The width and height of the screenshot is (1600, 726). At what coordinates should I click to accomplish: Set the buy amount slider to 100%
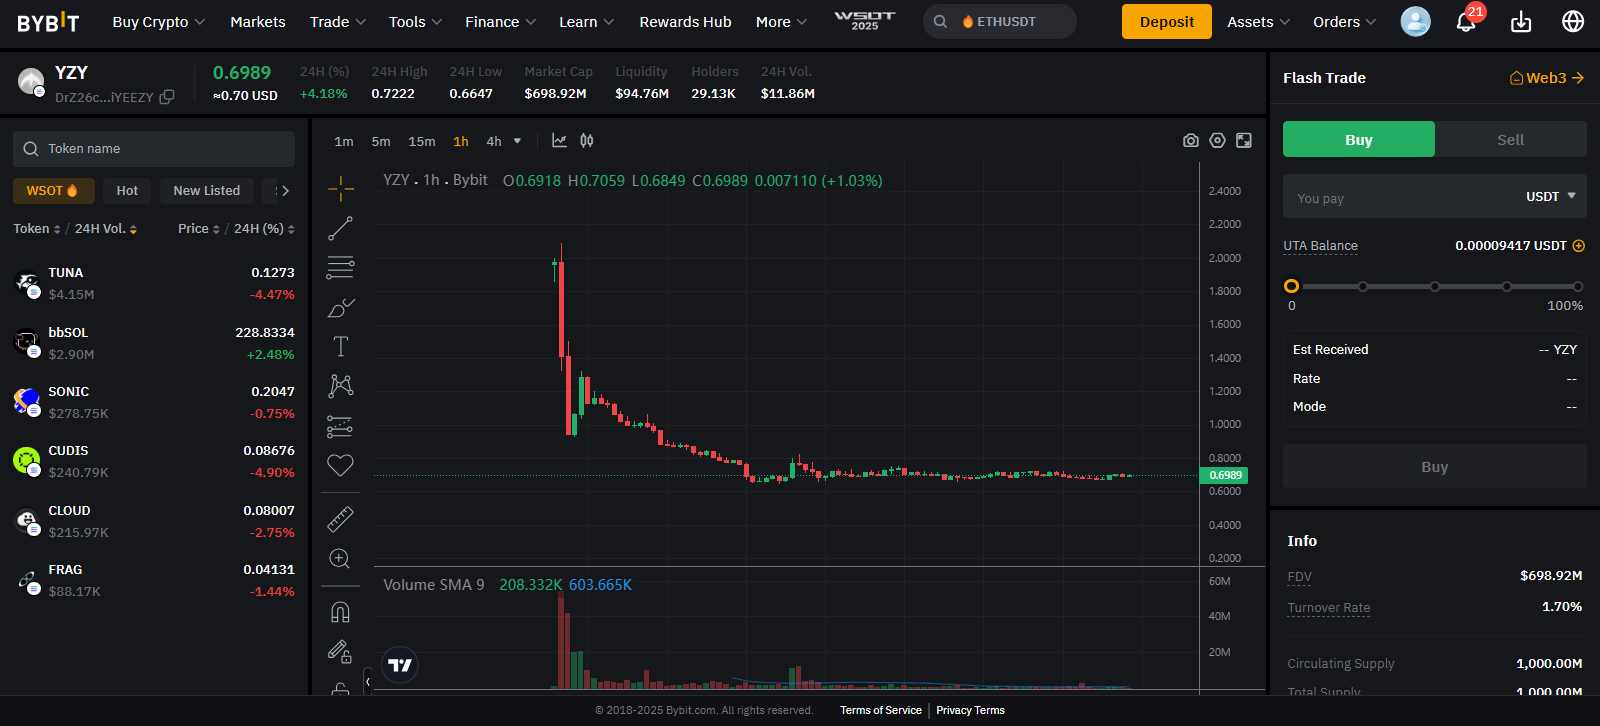(x=1578, y=286)
